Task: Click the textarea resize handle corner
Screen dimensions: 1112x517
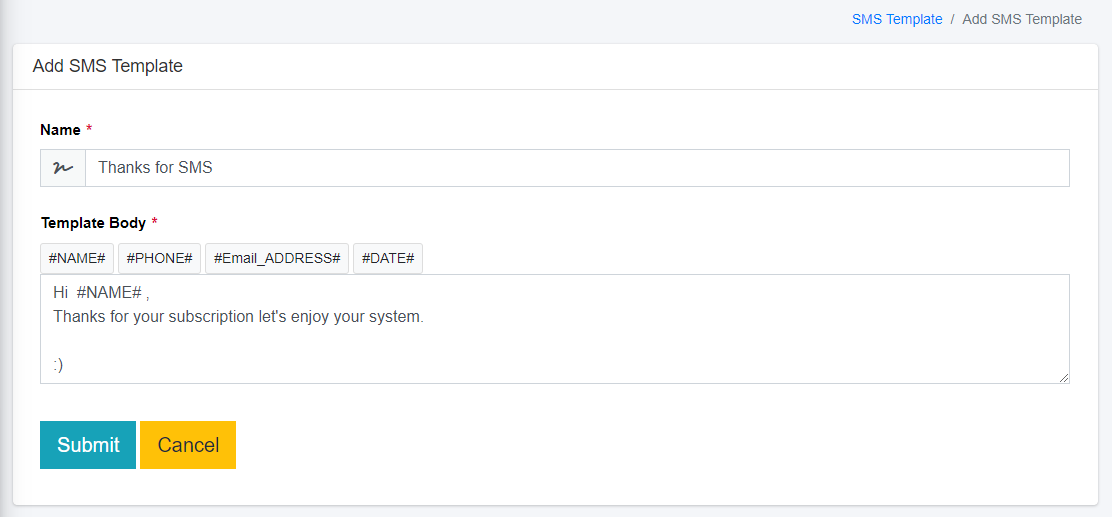Action: pos(1064,377)
